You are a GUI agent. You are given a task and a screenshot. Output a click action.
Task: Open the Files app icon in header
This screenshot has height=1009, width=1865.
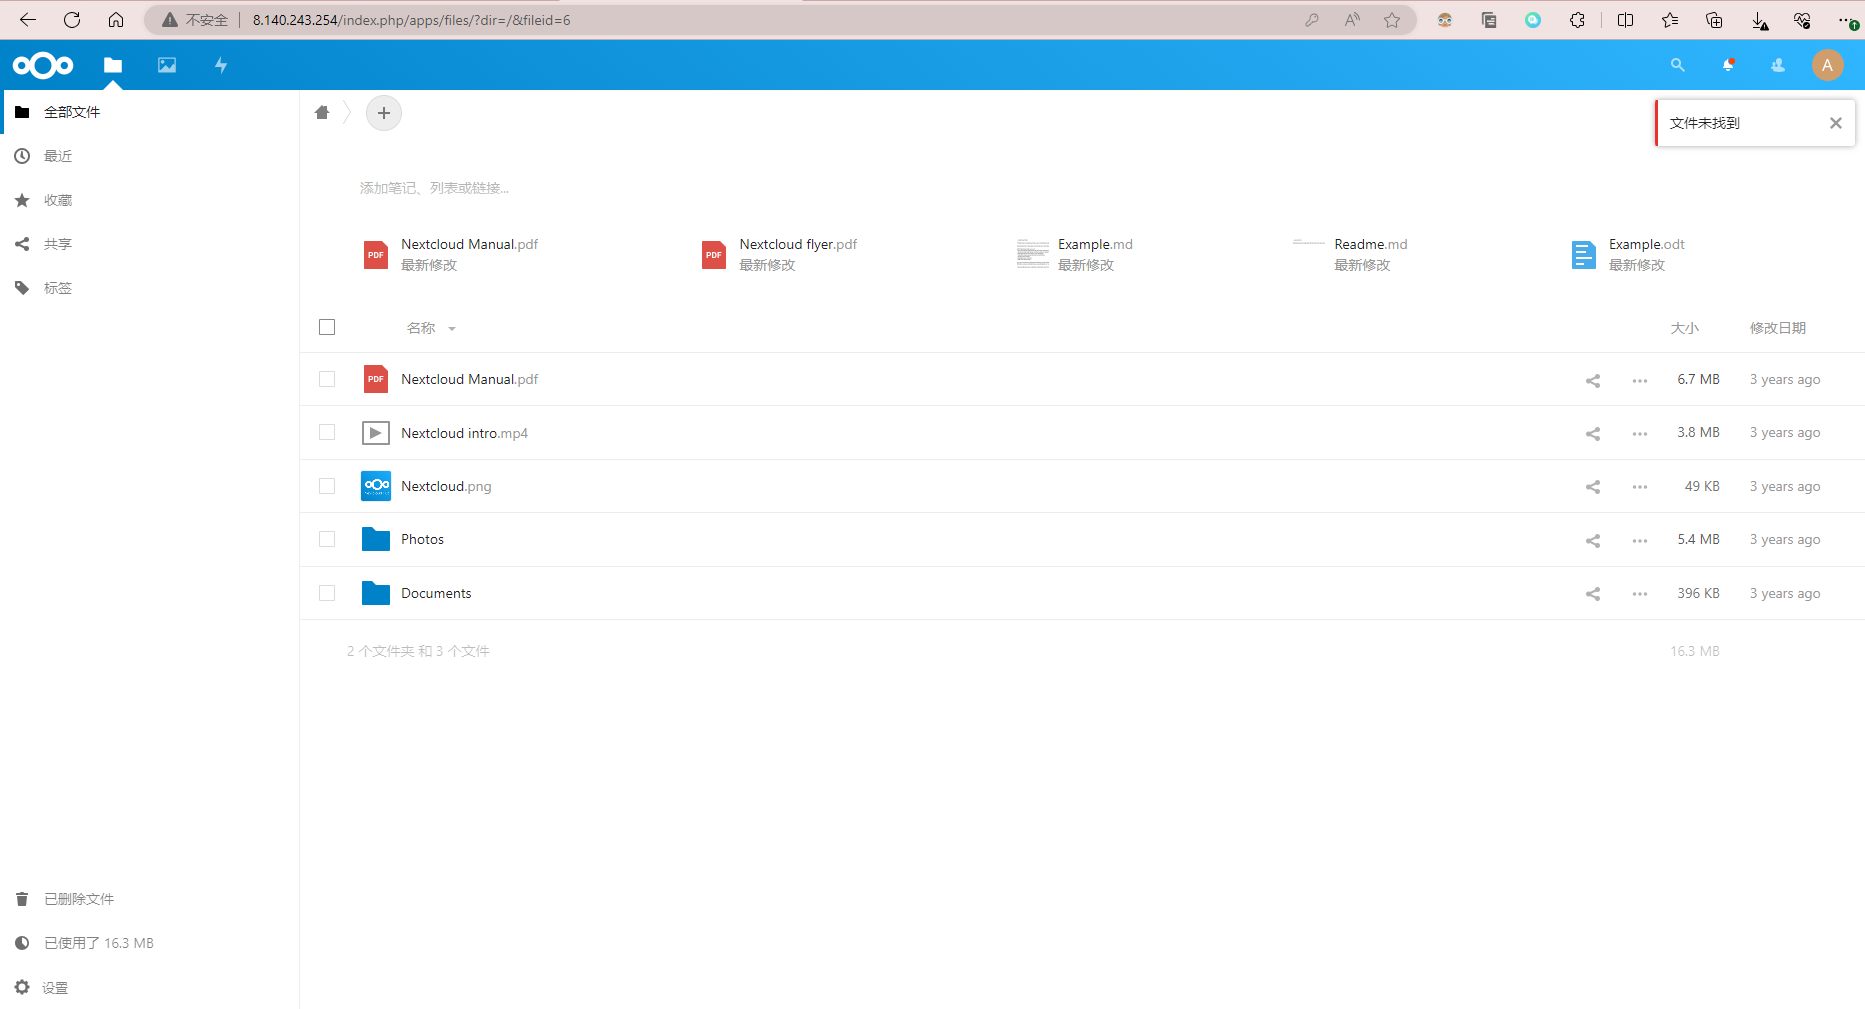tap(113, 65)
